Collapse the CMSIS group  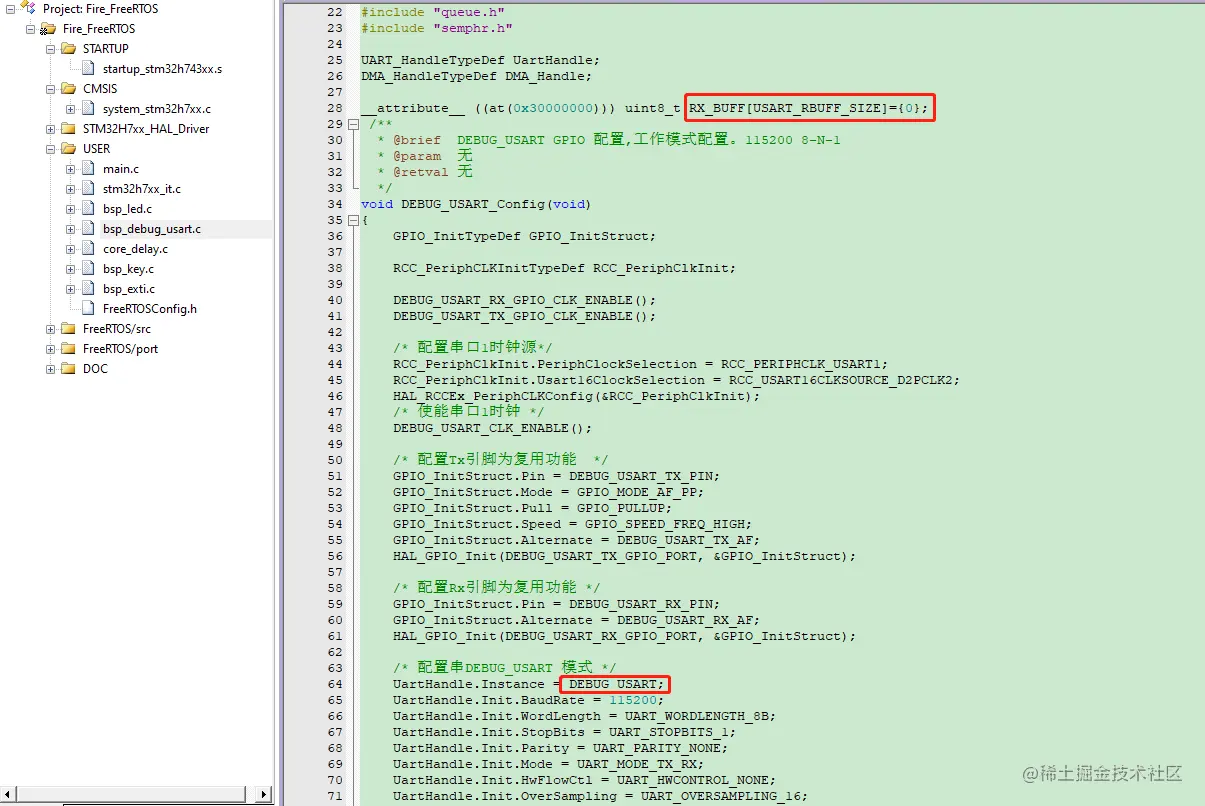click(51, 89)
